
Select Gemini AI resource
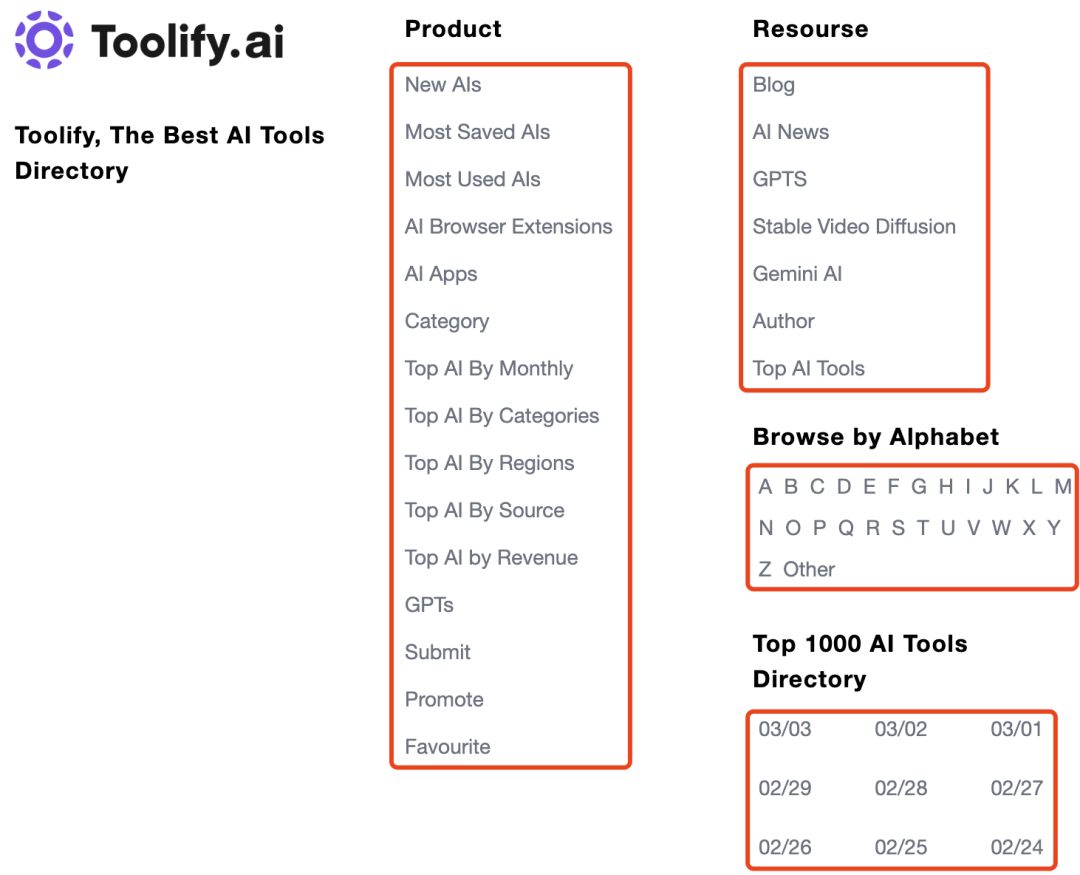pos(797,274)
